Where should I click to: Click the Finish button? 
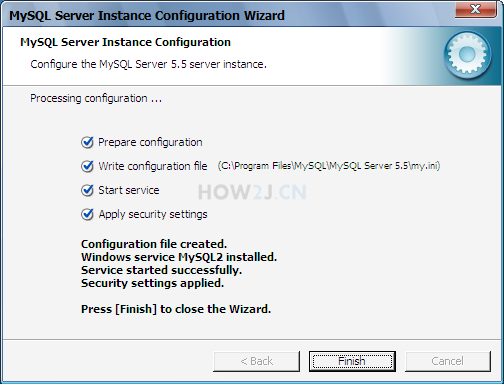tap(352, 361)
